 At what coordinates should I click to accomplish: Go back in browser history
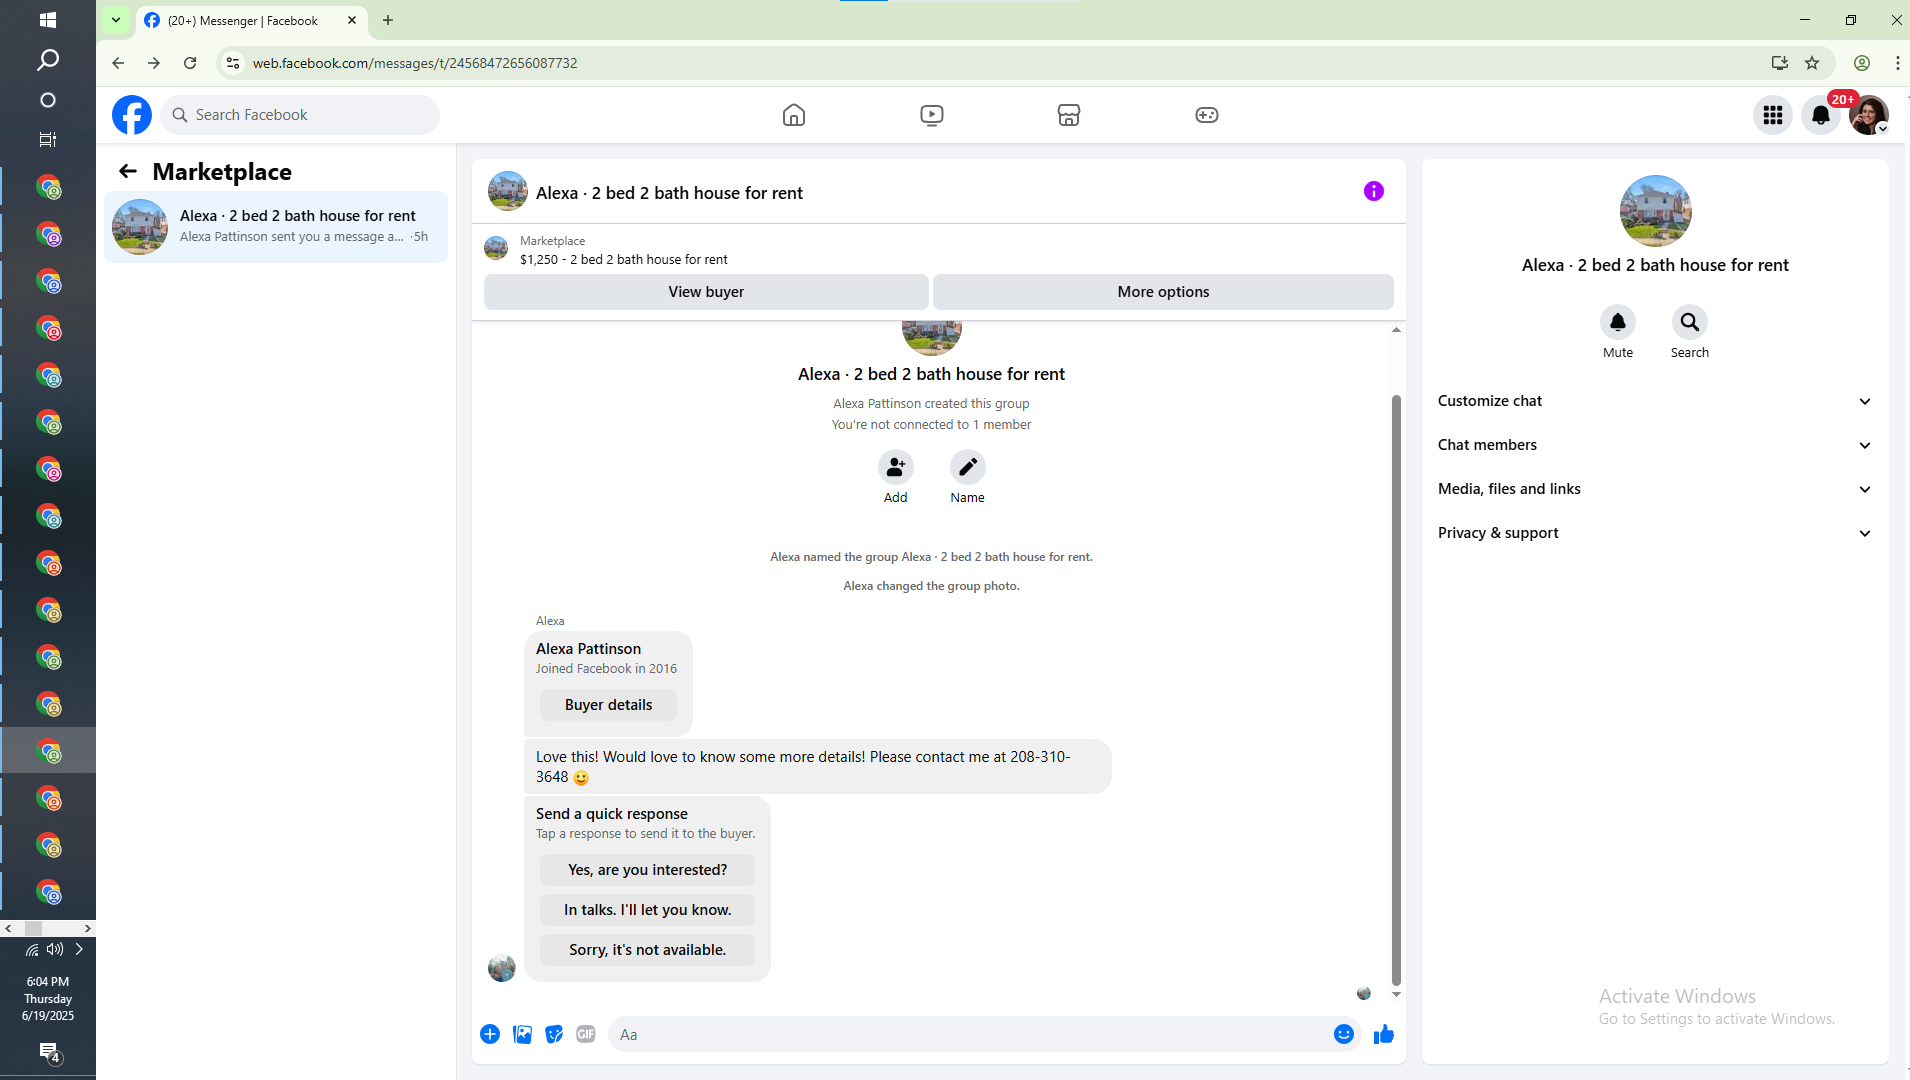(x=118, y=63)
